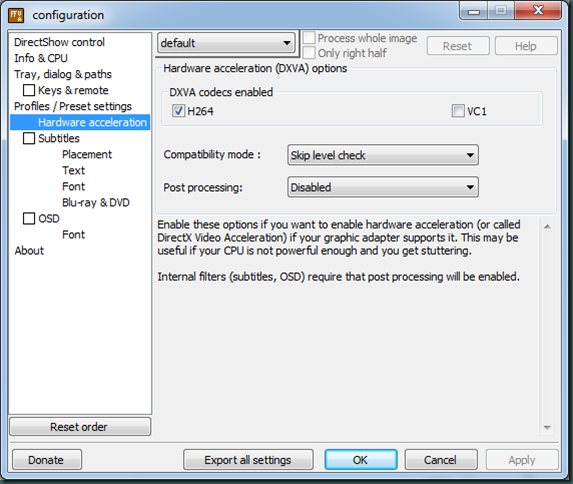Open the Compatibility mode dropdown
The width and height of the screenshot is (573, 484).
[383, 155]
